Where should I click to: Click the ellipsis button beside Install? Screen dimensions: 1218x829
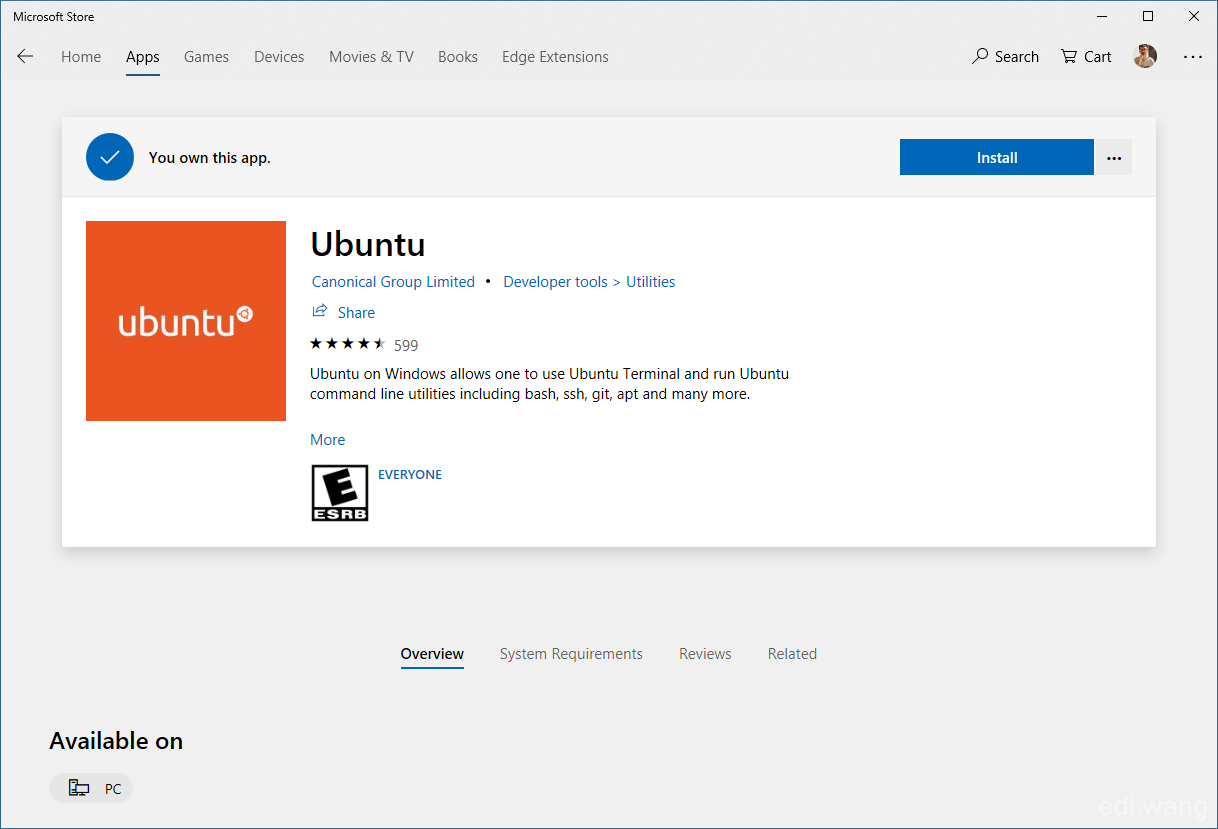[1114, 158]
